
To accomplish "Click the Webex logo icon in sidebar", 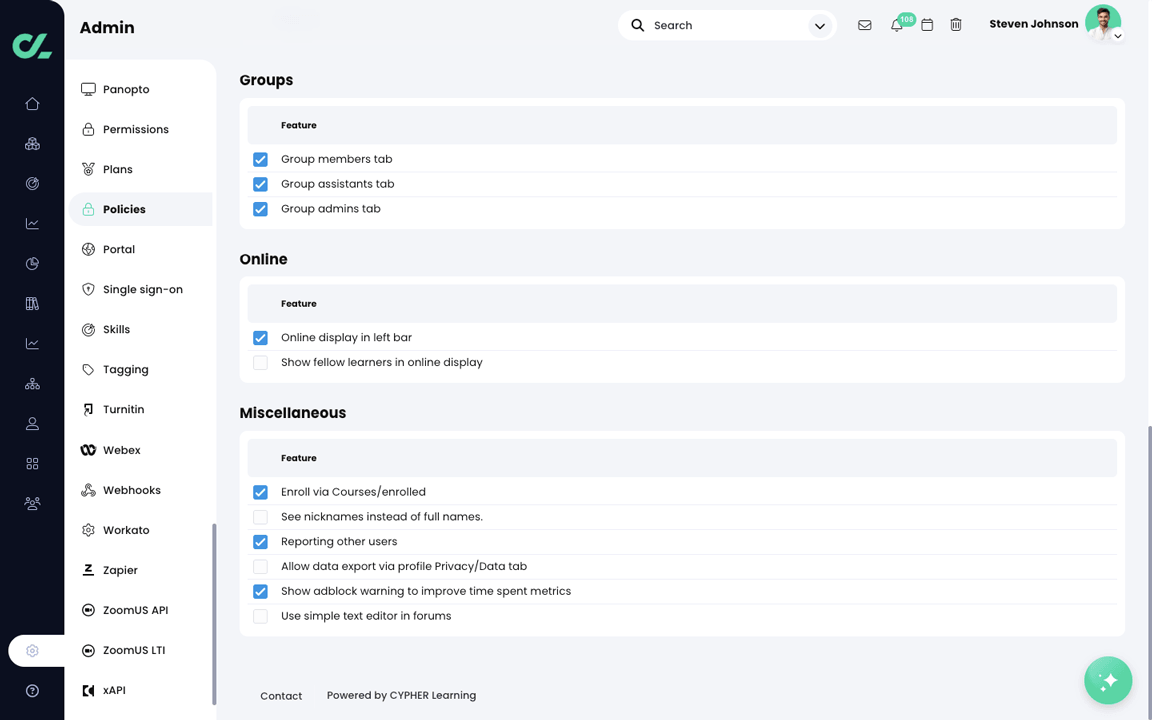I will 88,450.
